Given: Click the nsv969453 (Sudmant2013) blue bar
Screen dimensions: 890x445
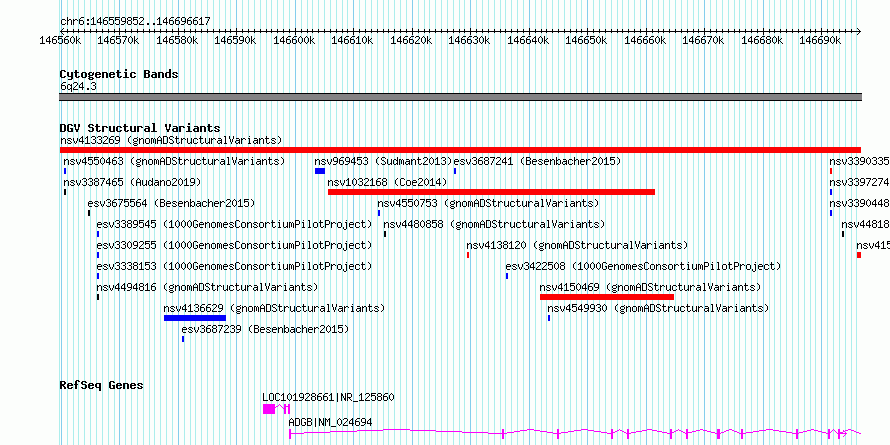Looking at the screenshot, I should pyautogui.click(x=320, y=171).
